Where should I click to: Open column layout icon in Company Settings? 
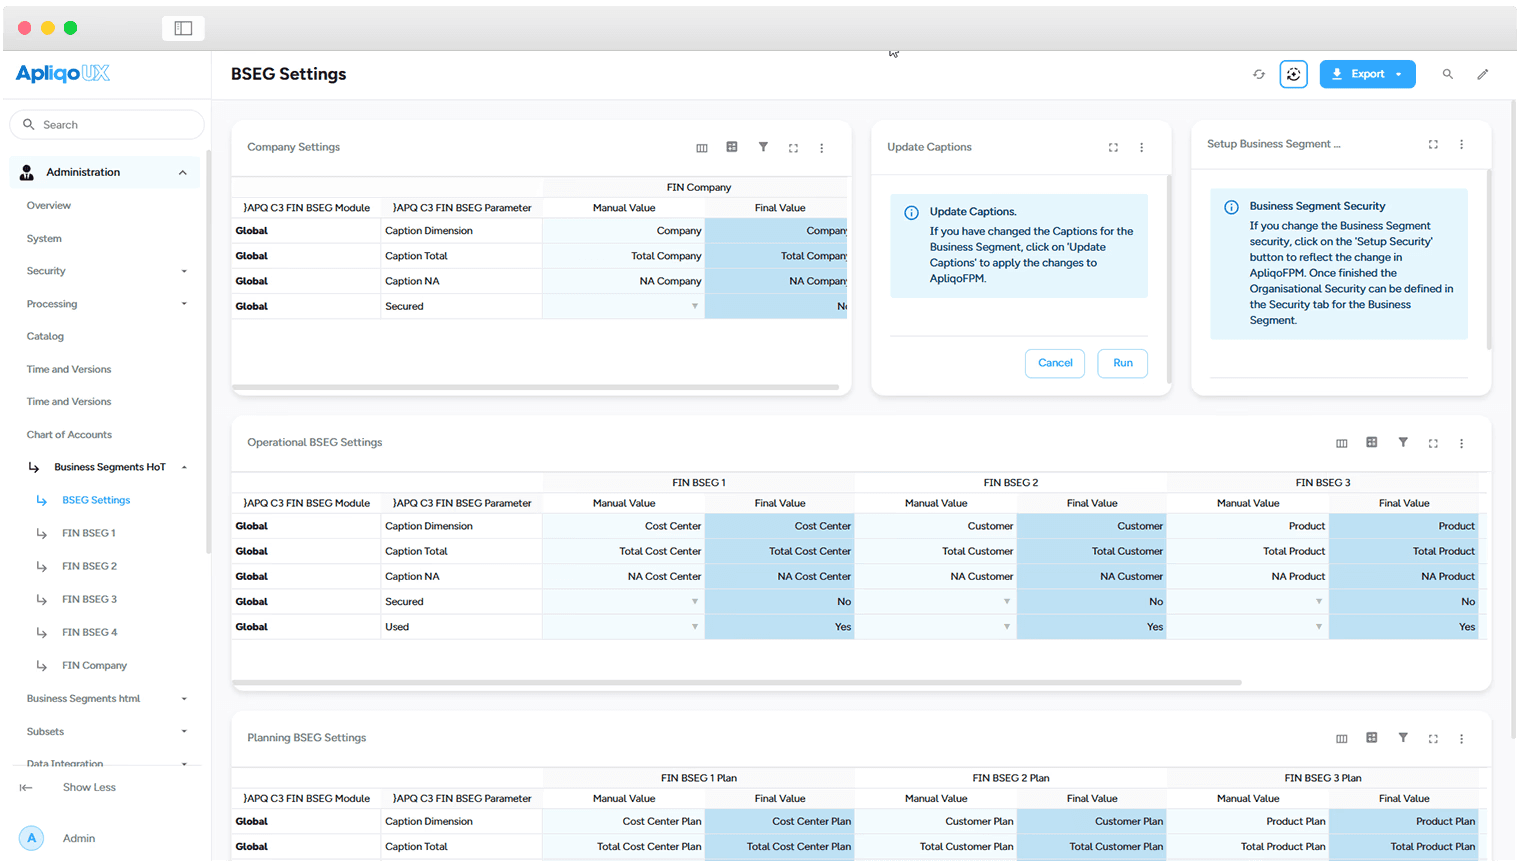tap(702, 148)
